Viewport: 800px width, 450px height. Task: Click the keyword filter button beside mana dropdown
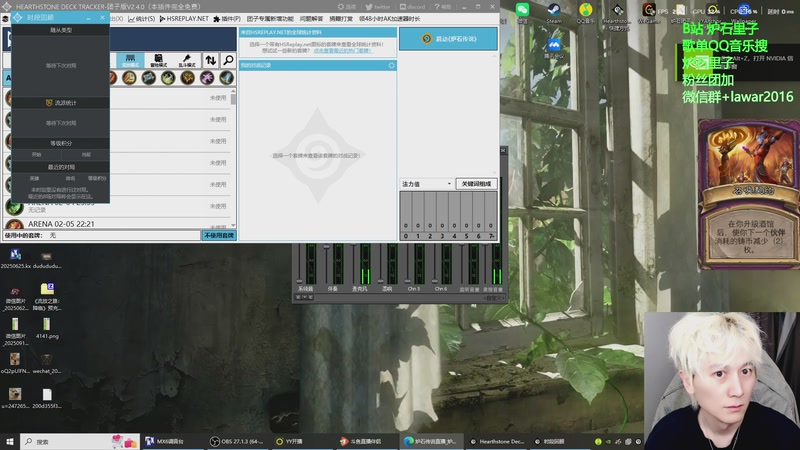(476, 184)
